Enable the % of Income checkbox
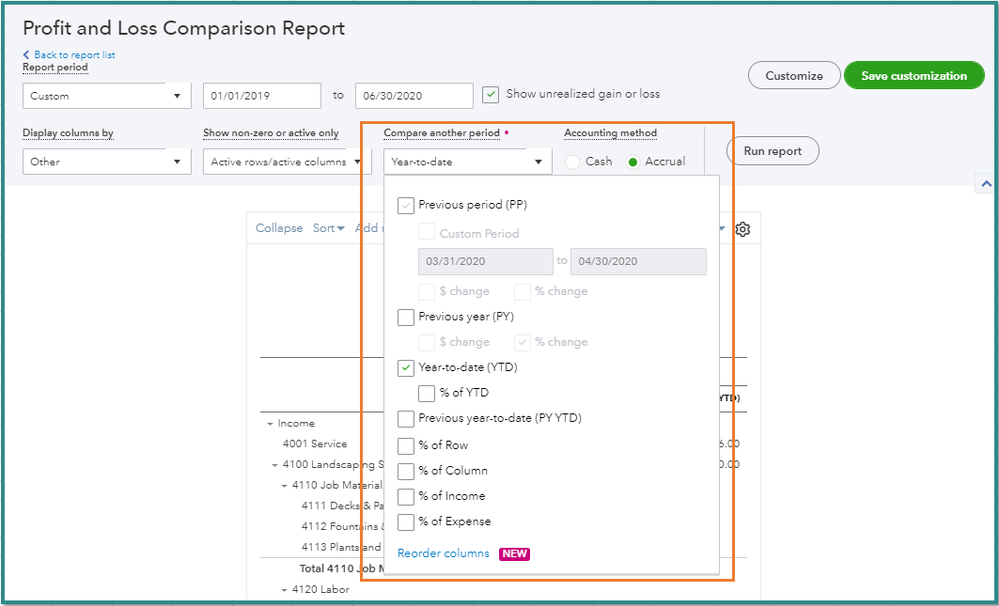The width and height of the screenshot is (999, 606). coord(406,496)
